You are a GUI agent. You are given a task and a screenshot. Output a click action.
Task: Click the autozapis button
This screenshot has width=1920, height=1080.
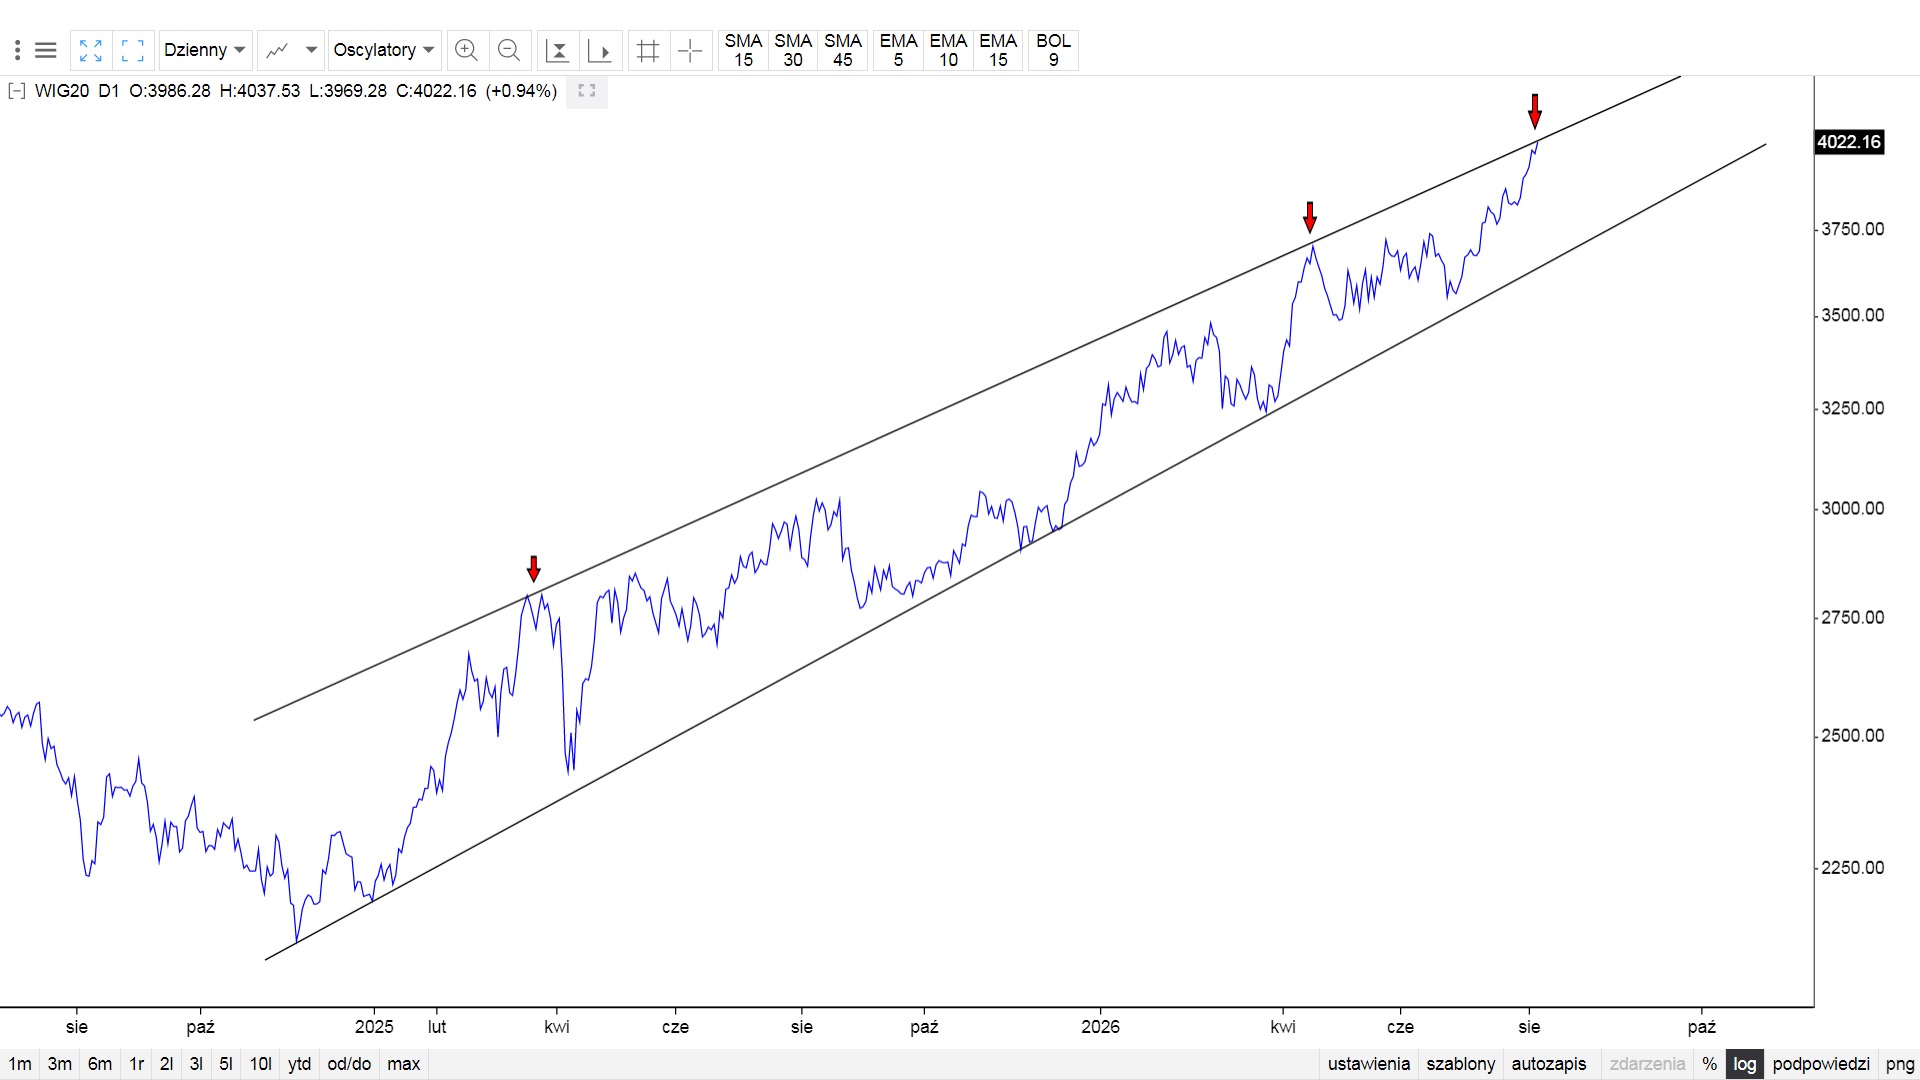pos(1549,1064)
